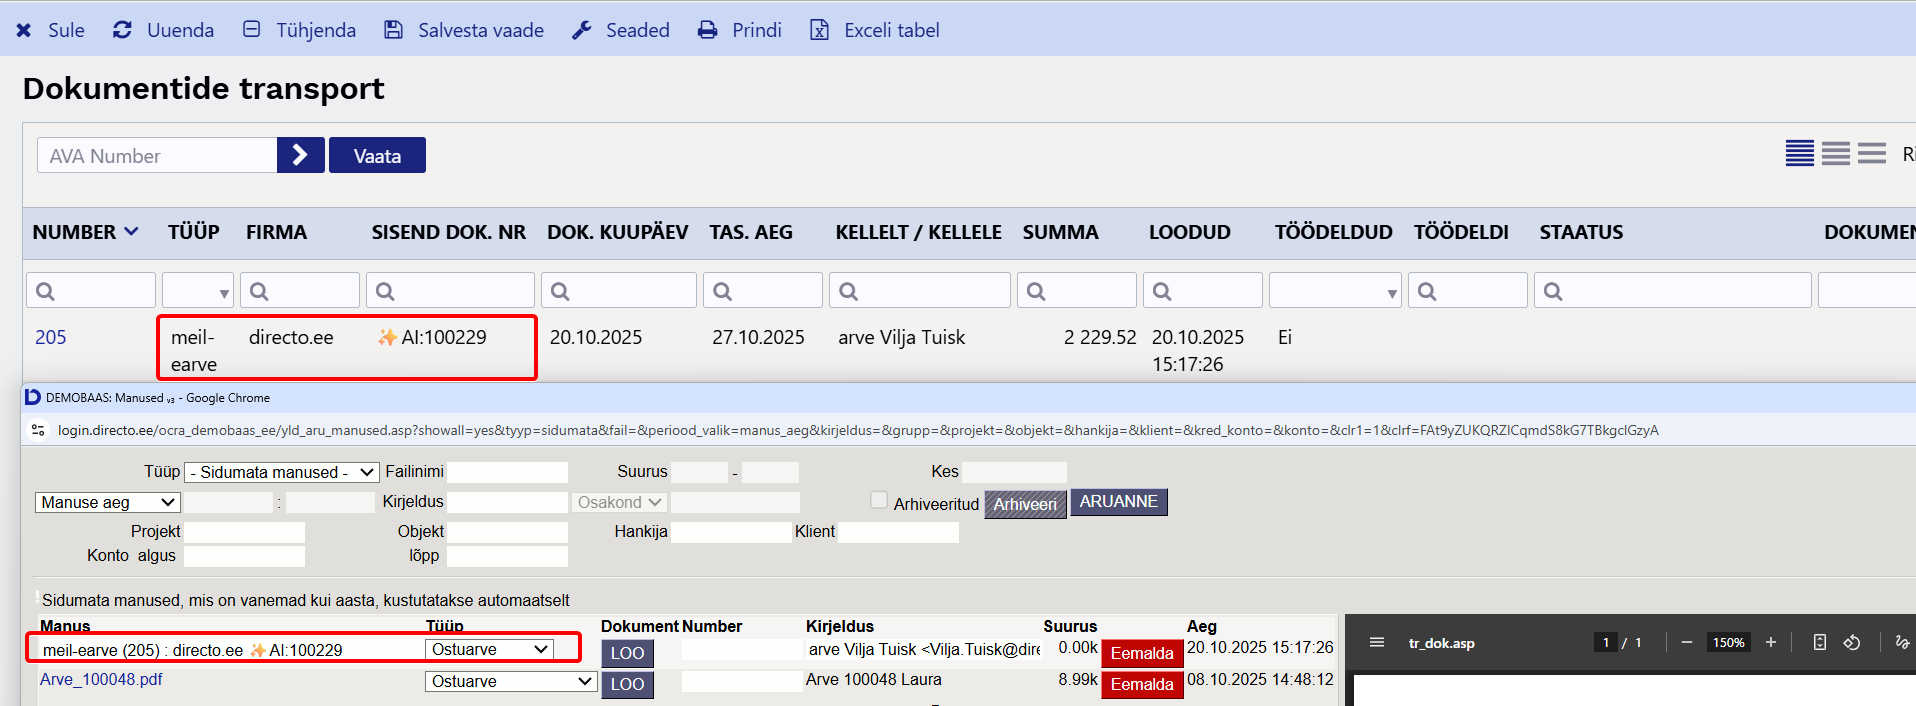Expand the 'Manuse aeg' dropdown
Screen dimensions: 1916x706
[x=107, y=502]
